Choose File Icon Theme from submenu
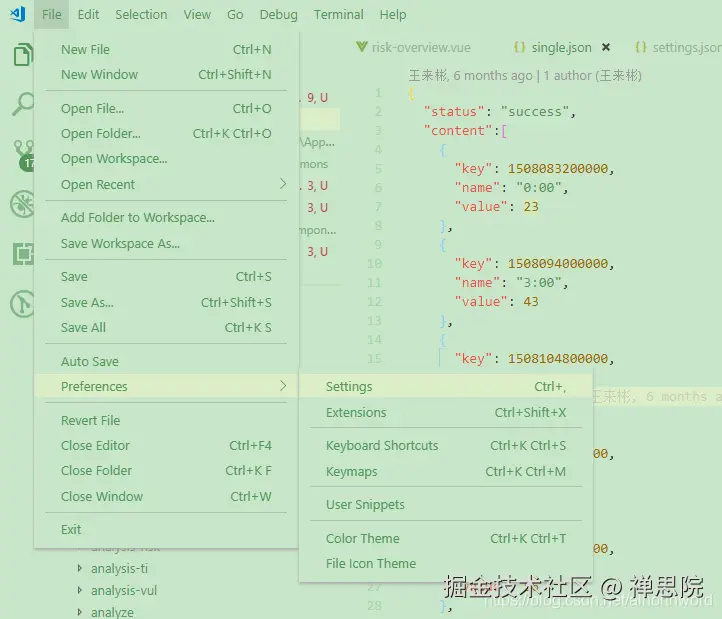 pos(446,563)
